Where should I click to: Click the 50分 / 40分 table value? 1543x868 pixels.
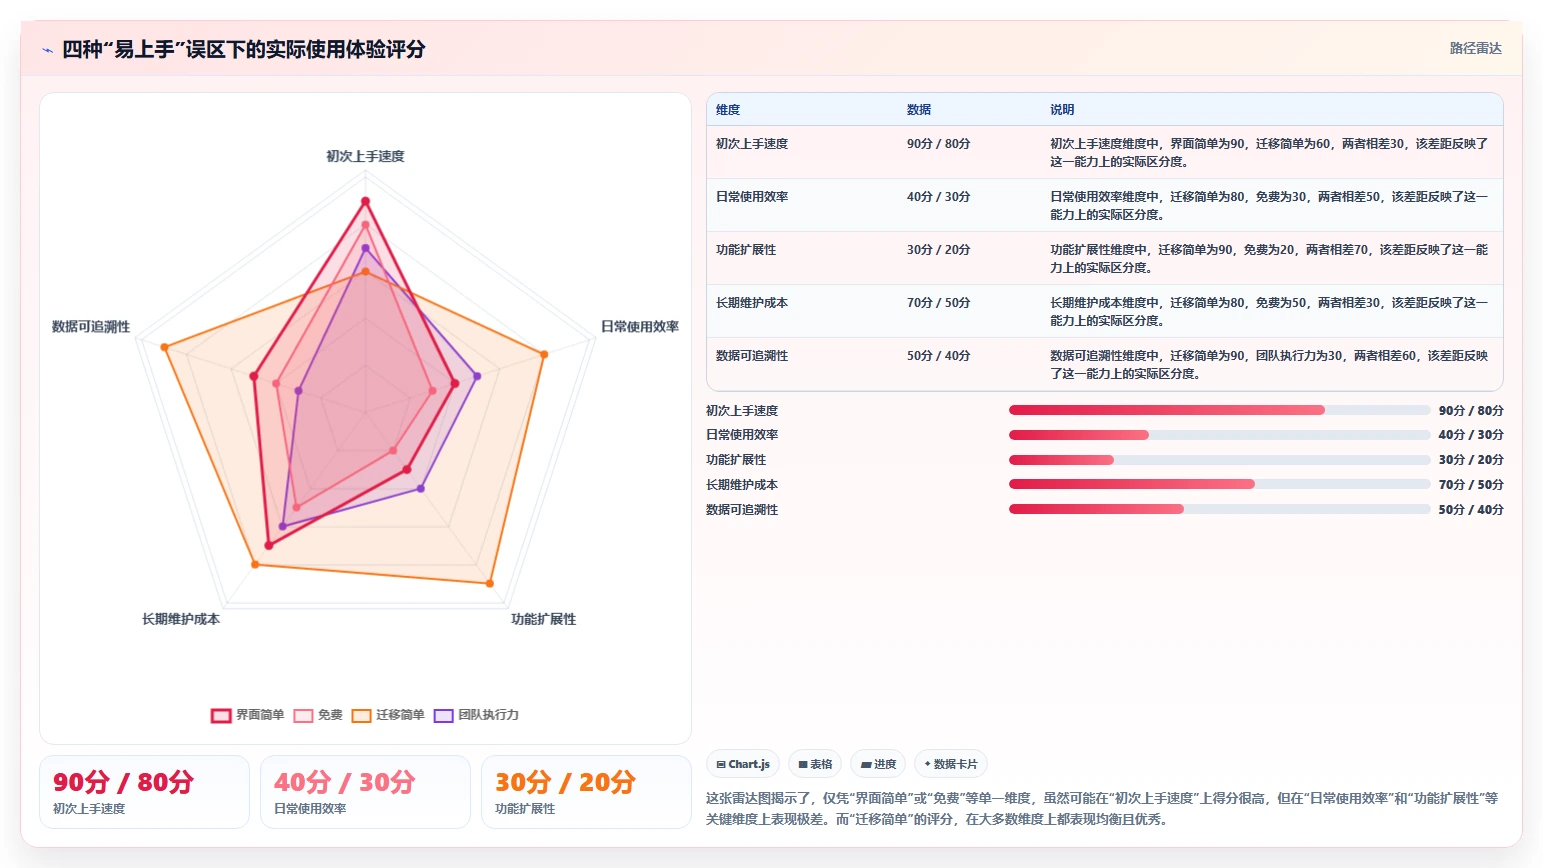click(938, 356)
